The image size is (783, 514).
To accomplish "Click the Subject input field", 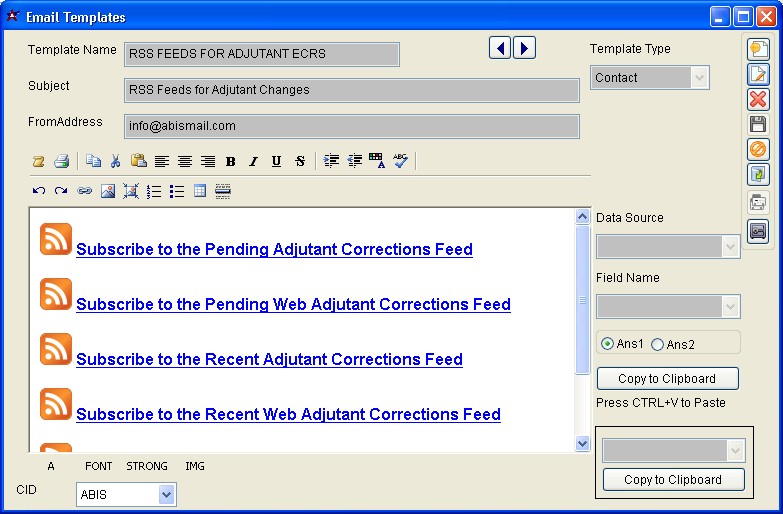I will point(351,90).
